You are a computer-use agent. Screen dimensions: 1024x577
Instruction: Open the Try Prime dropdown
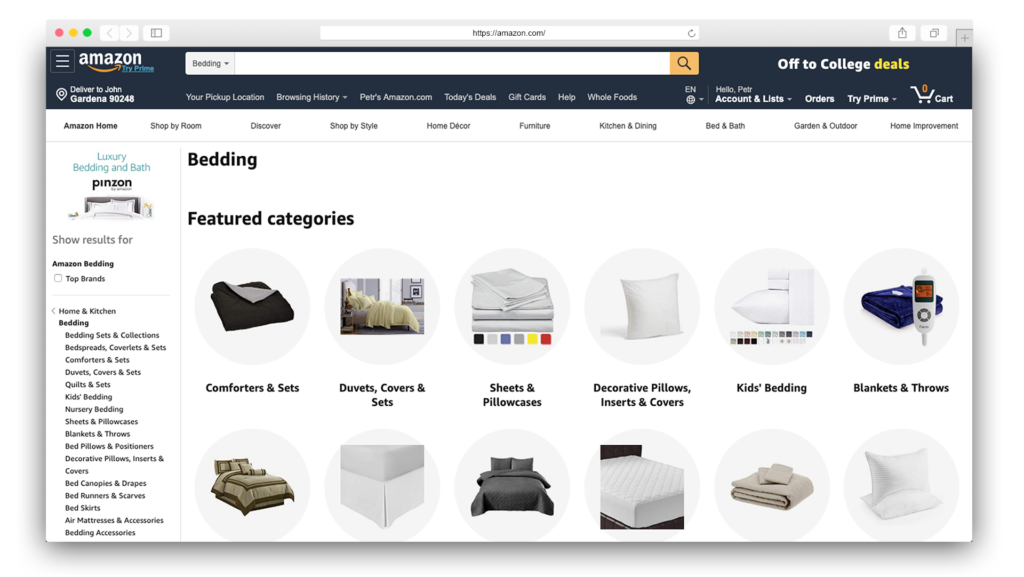click(872, 99)
